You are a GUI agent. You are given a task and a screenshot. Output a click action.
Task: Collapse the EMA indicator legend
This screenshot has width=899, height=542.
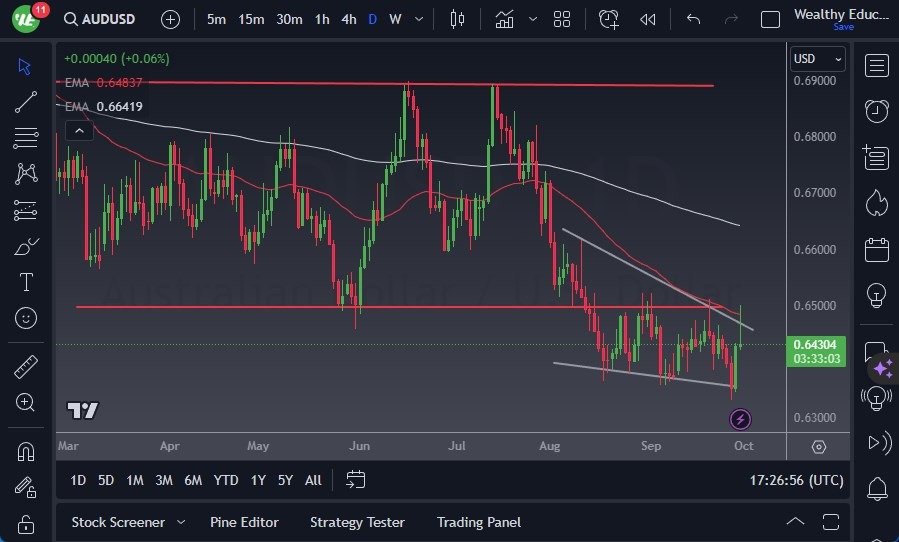point(77,130)
